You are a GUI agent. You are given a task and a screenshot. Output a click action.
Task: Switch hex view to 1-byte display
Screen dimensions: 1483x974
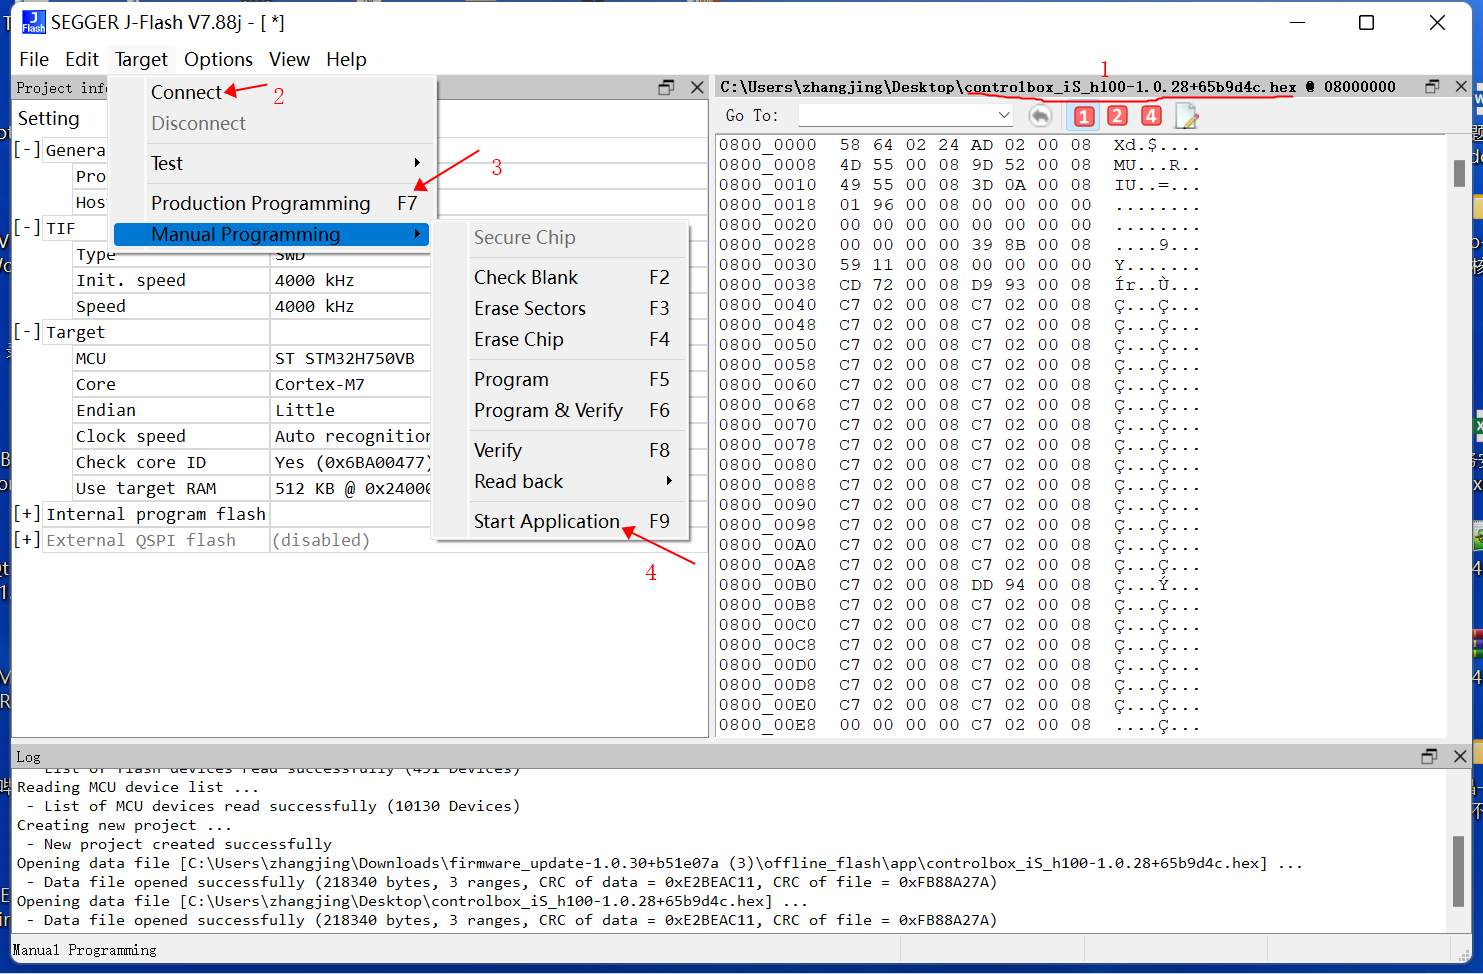(1084, 116)
